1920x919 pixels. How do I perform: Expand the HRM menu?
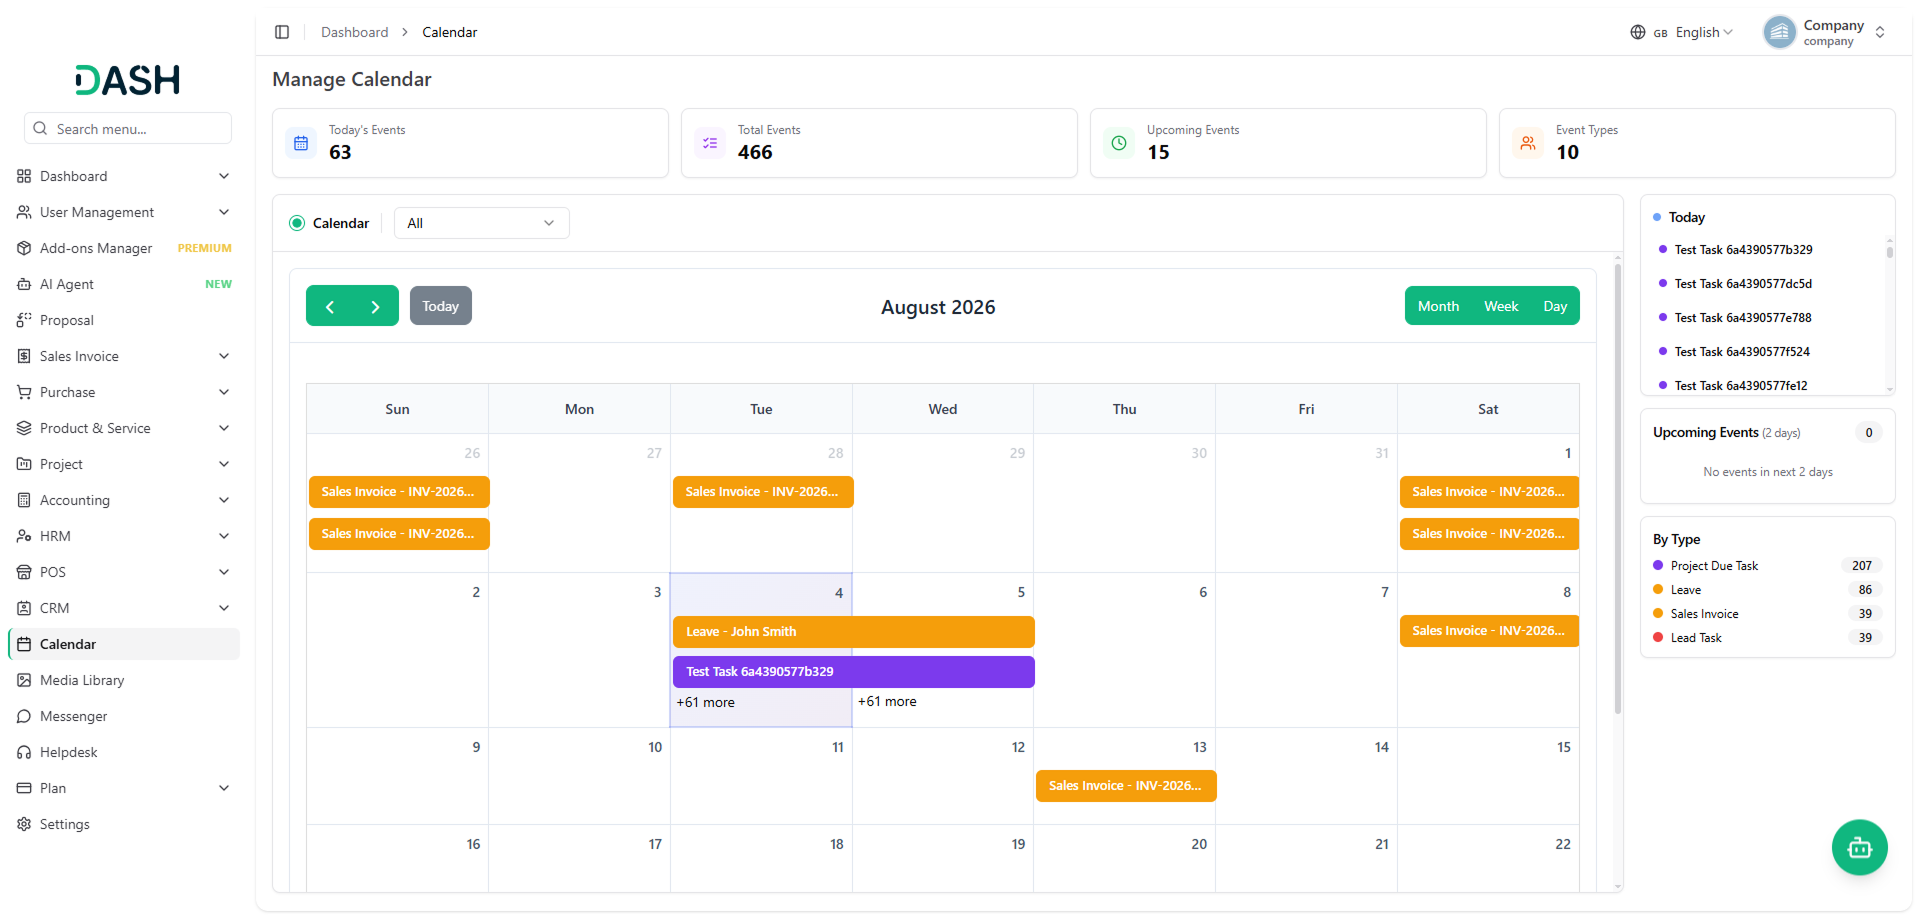[x=124, y=536]
